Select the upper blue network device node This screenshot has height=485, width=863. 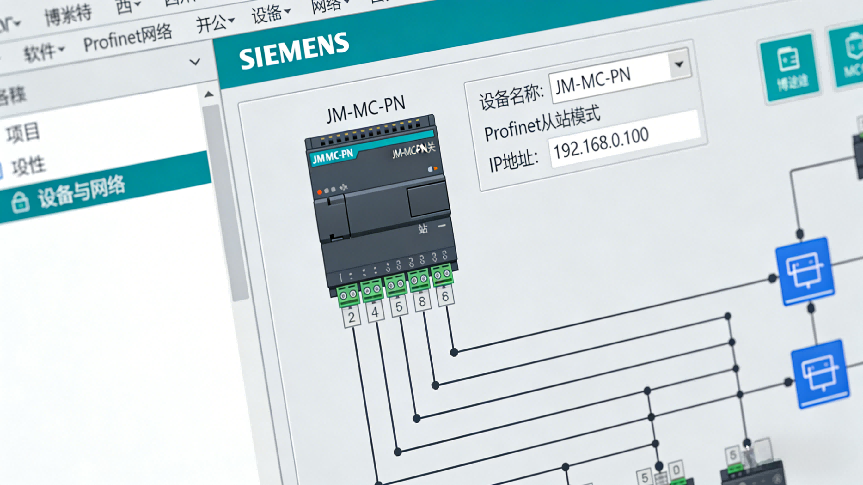tap(804, 271)
